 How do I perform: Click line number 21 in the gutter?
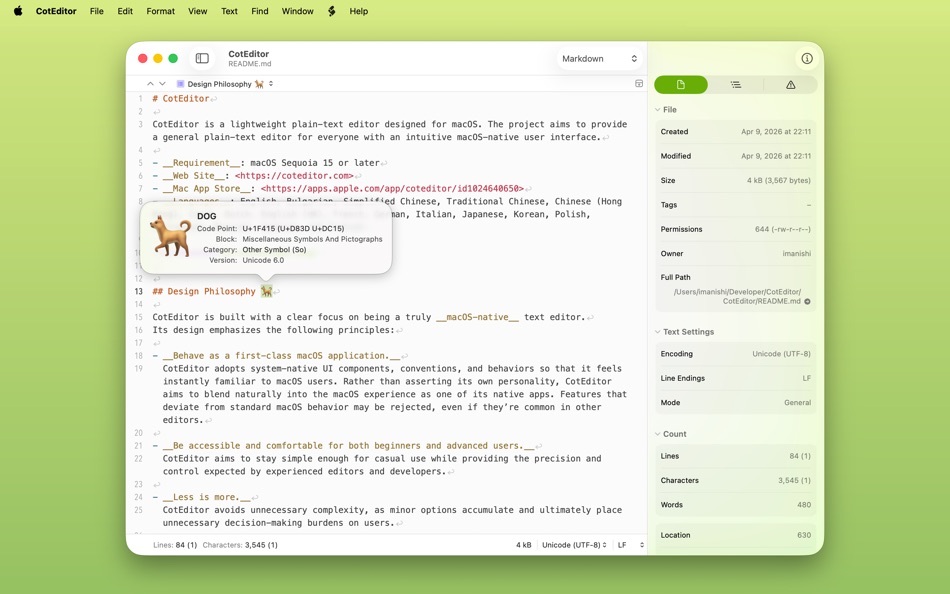coord(139,446)
